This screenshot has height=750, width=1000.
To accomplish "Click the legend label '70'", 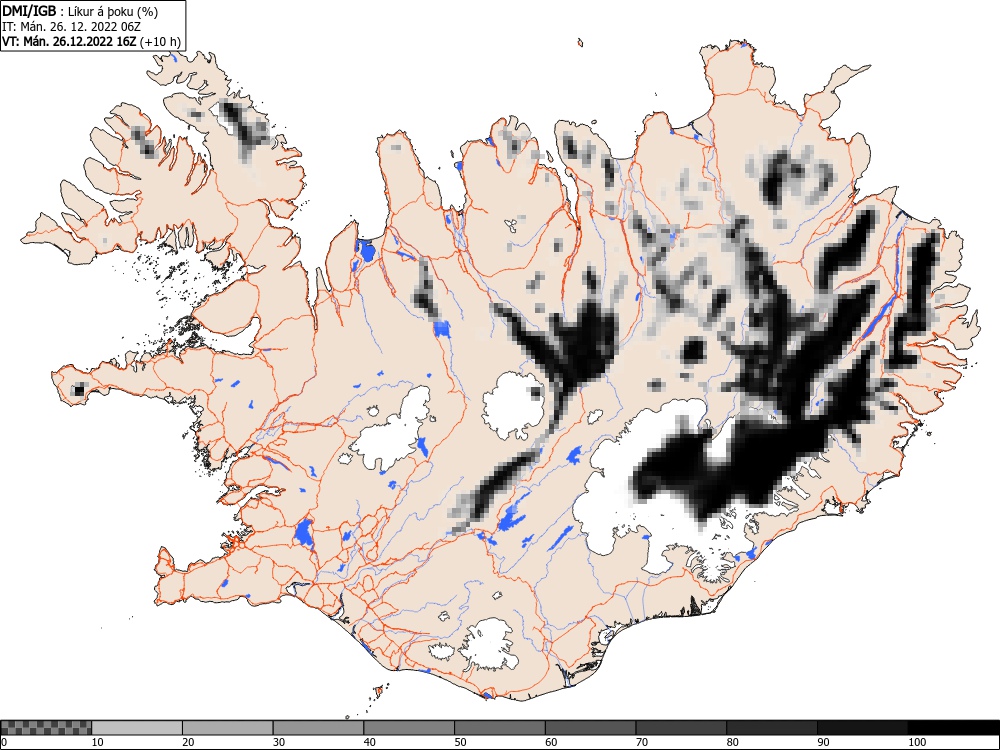I will point(641,742).
